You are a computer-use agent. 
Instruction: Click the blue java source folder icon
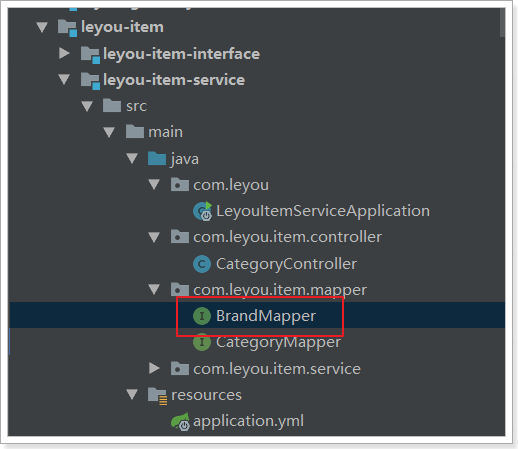(157, 159)
